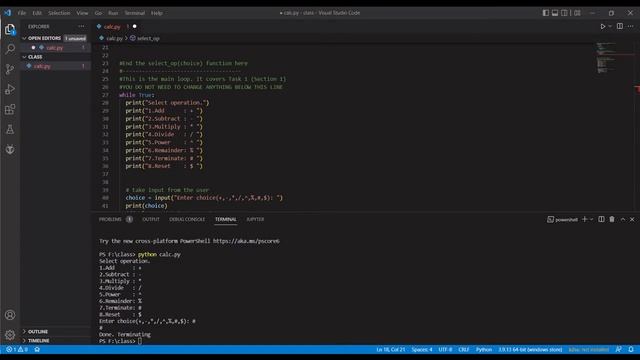Select Python 3.9.13 interpreter in status bar
The image size is (640, 360).
pos(530,349)
